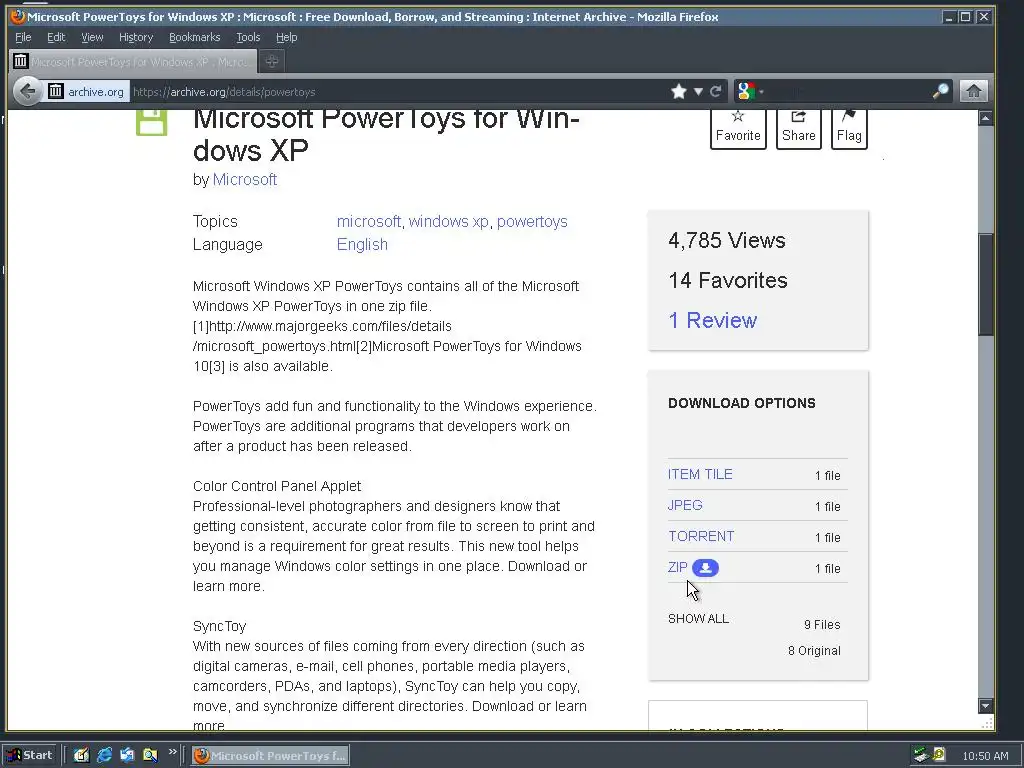Reload the page with the refresh icon
The height and width of the screenshot is (768, 1024).
pos(716,91)
